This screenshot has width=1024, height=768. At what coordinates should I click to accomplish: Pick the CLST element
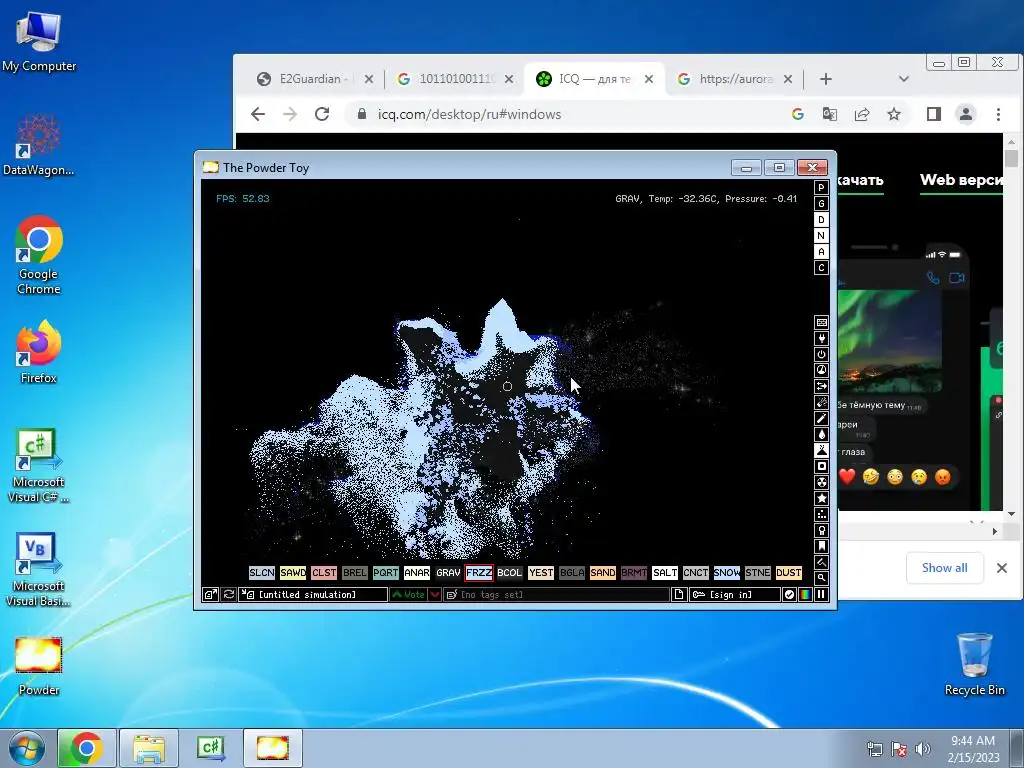point(324,573)
